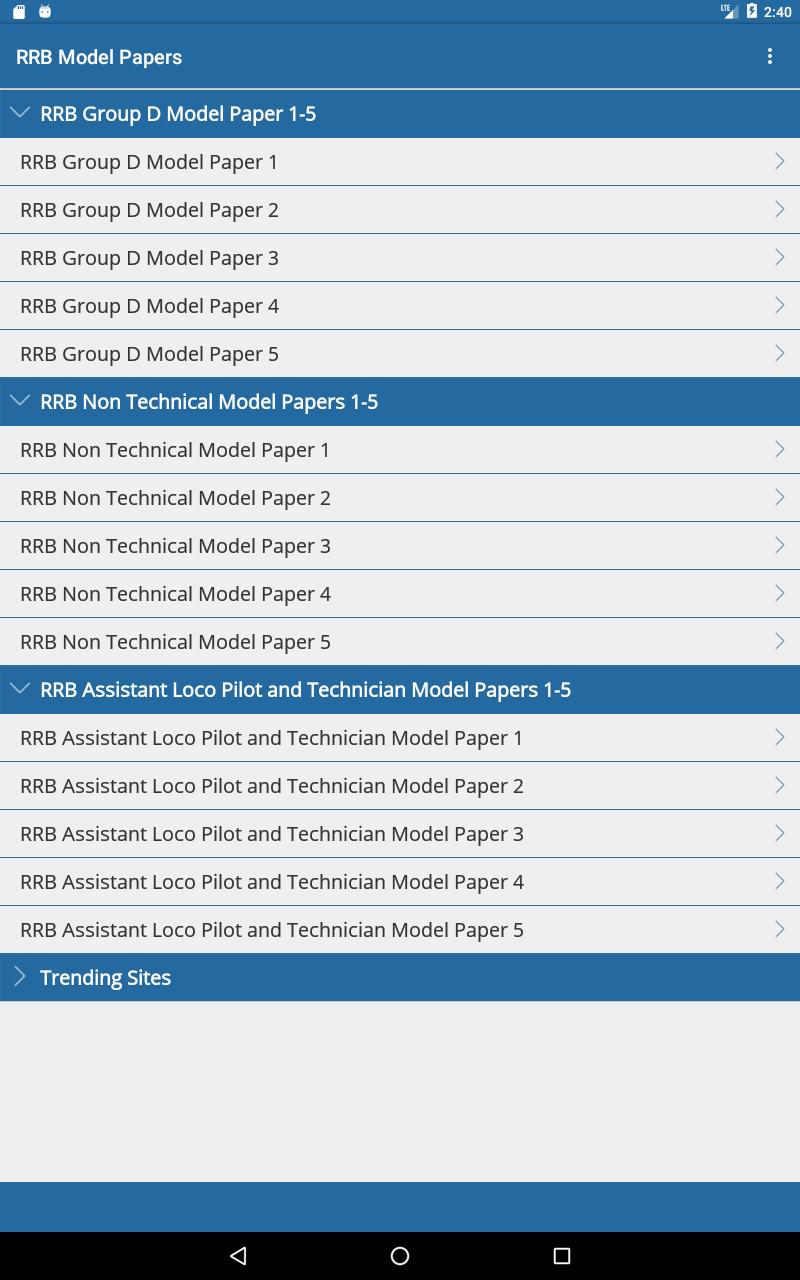Tap the battery charging status icon
This screenshot has height=1280, width=800.
752,12
